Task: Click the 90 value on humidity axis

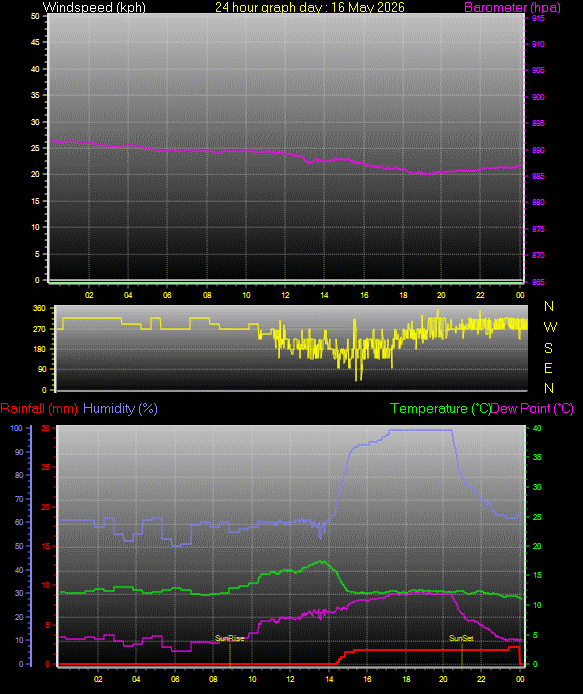Action: pos(19,452)
